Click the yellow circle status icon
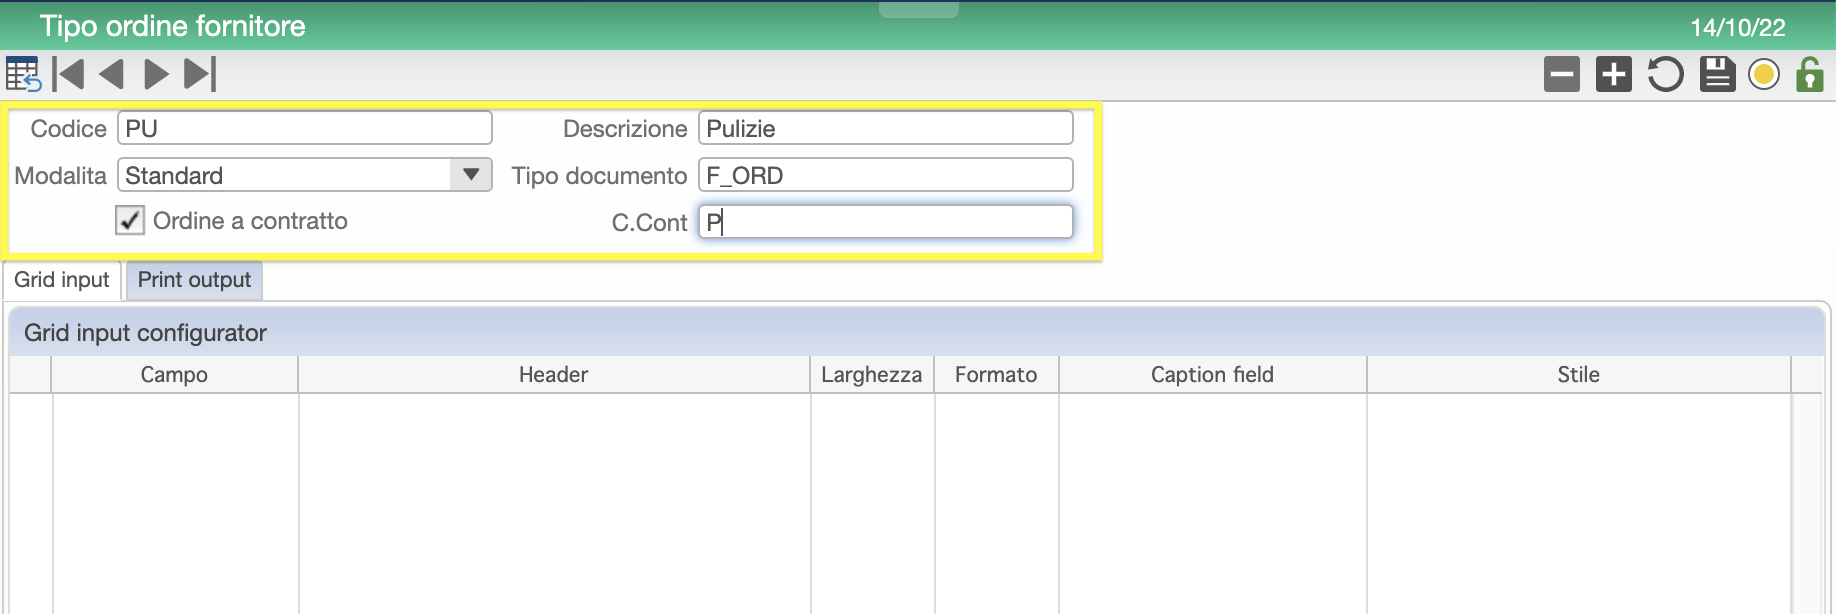Screen dimensions: 1836x614 tap(1764, 75)
